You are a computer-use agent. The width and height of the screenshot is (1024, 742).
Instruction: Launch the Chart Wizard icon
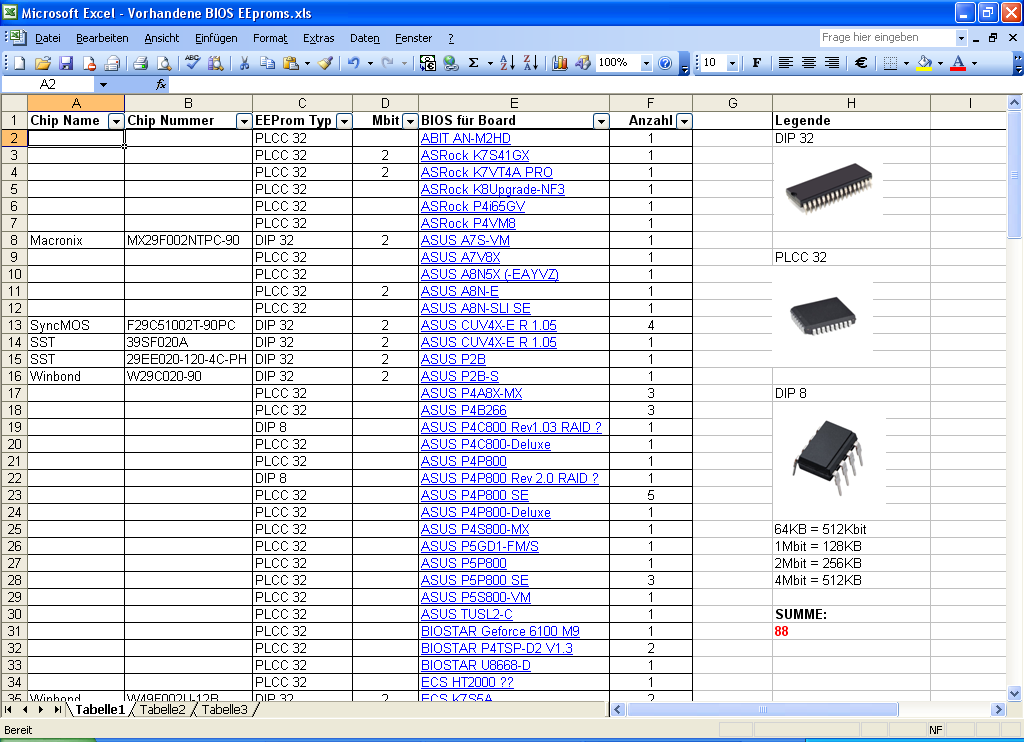(560, 63)
